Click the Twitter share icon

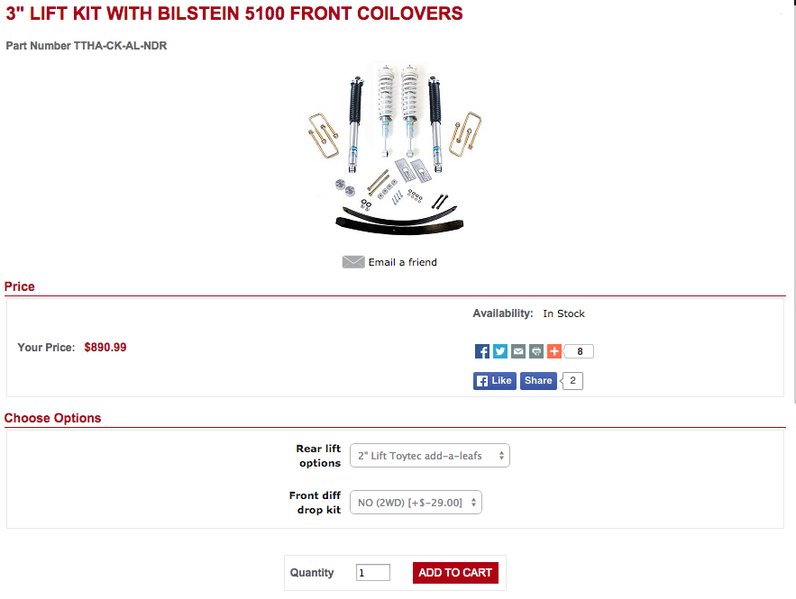tap(500, 351)
